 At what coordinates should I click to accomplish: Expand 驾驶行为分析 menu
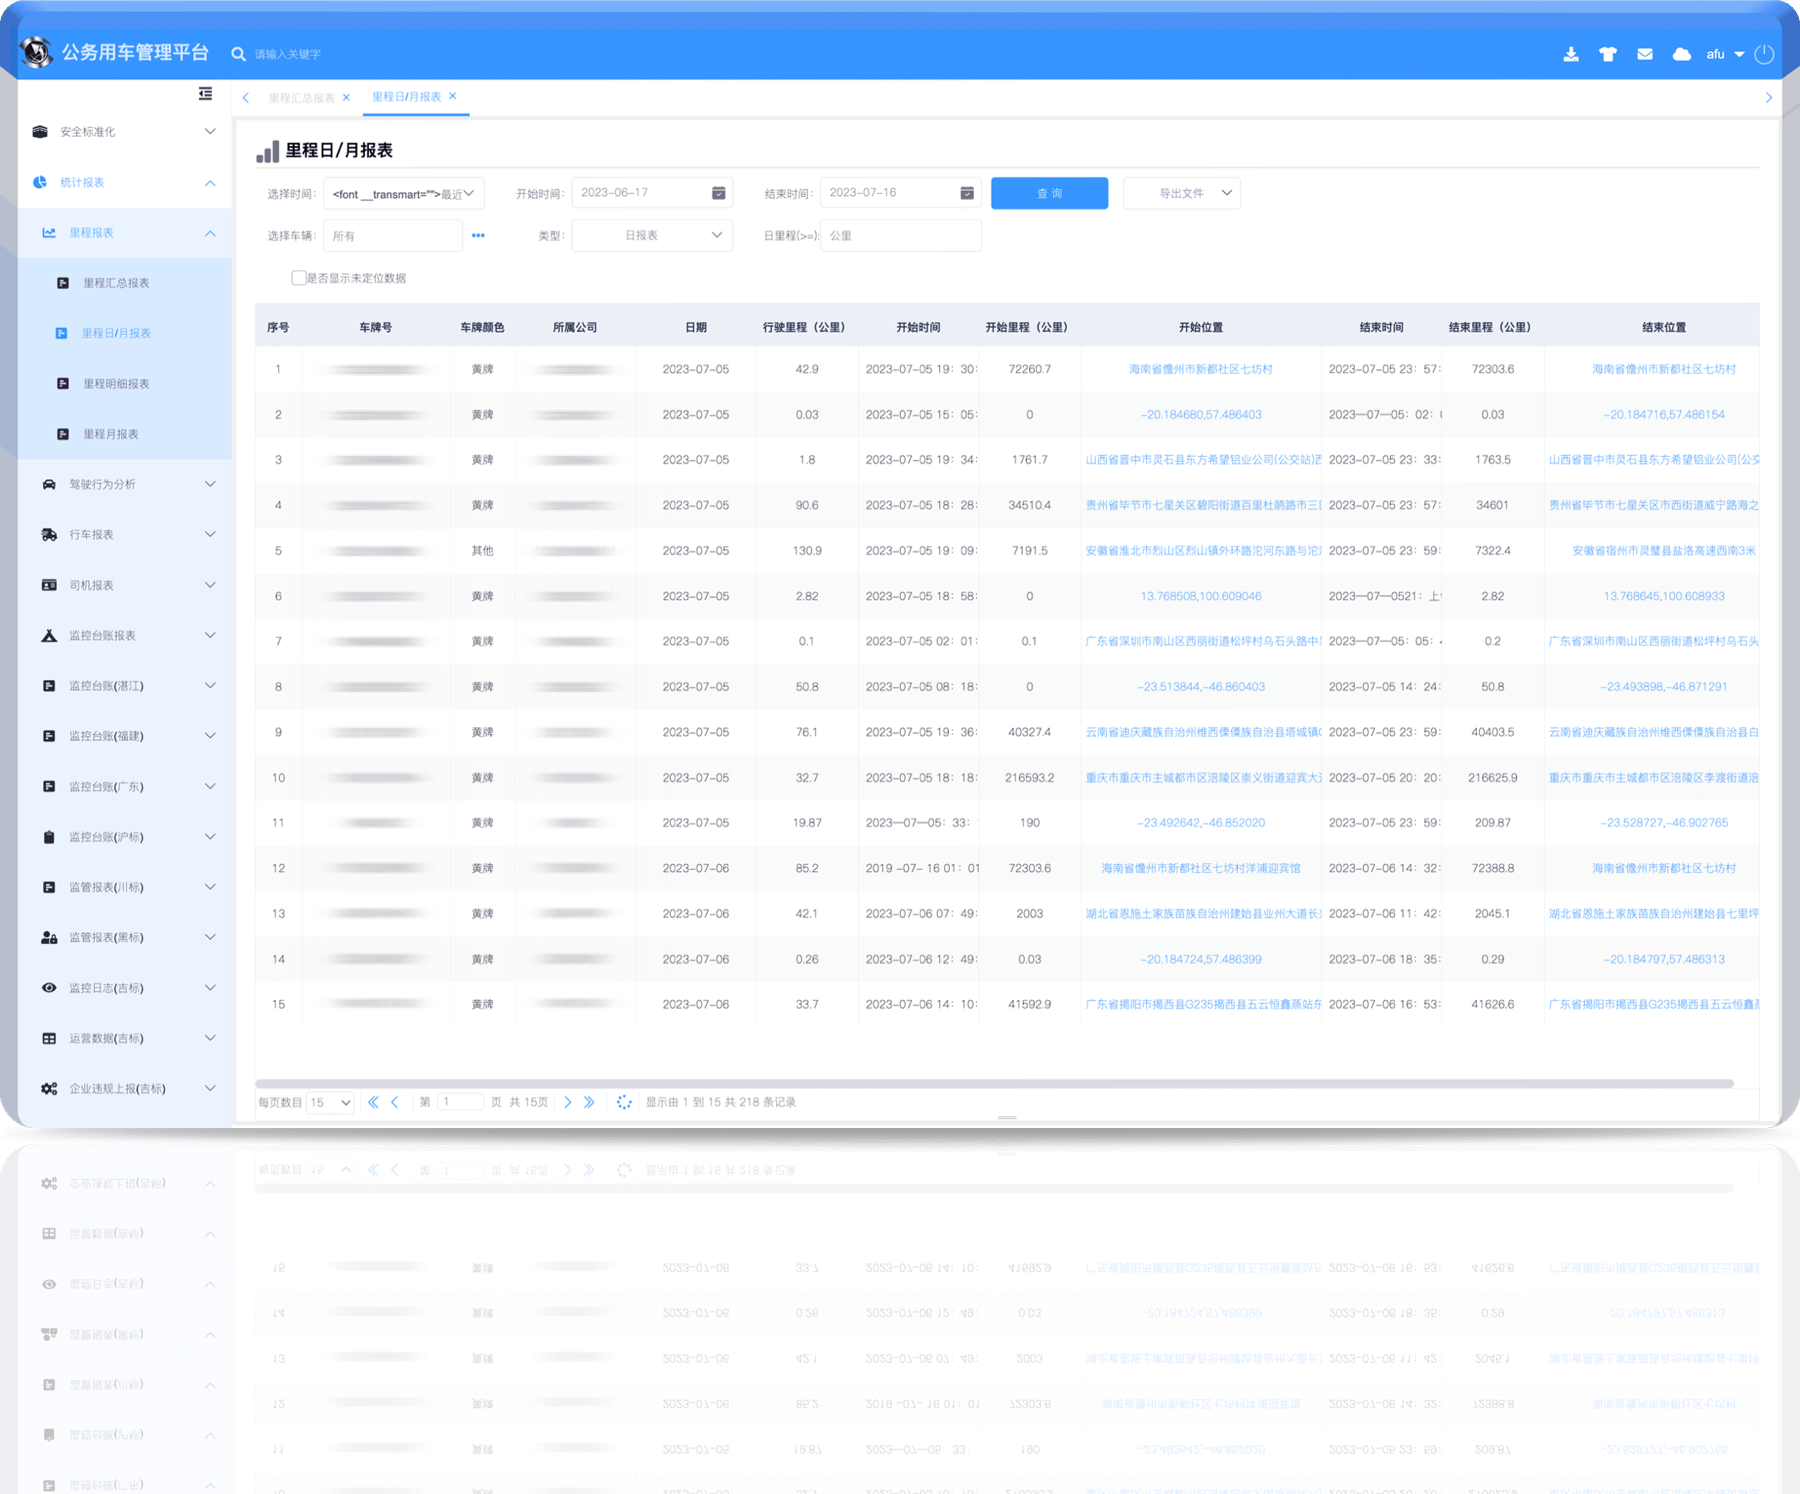125,484
